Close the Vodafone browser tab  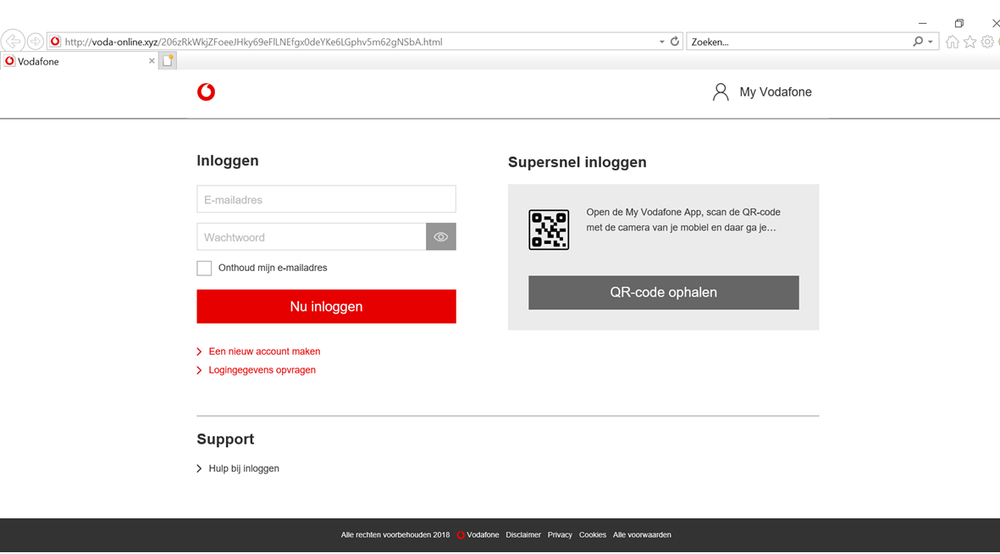[152, 61]
